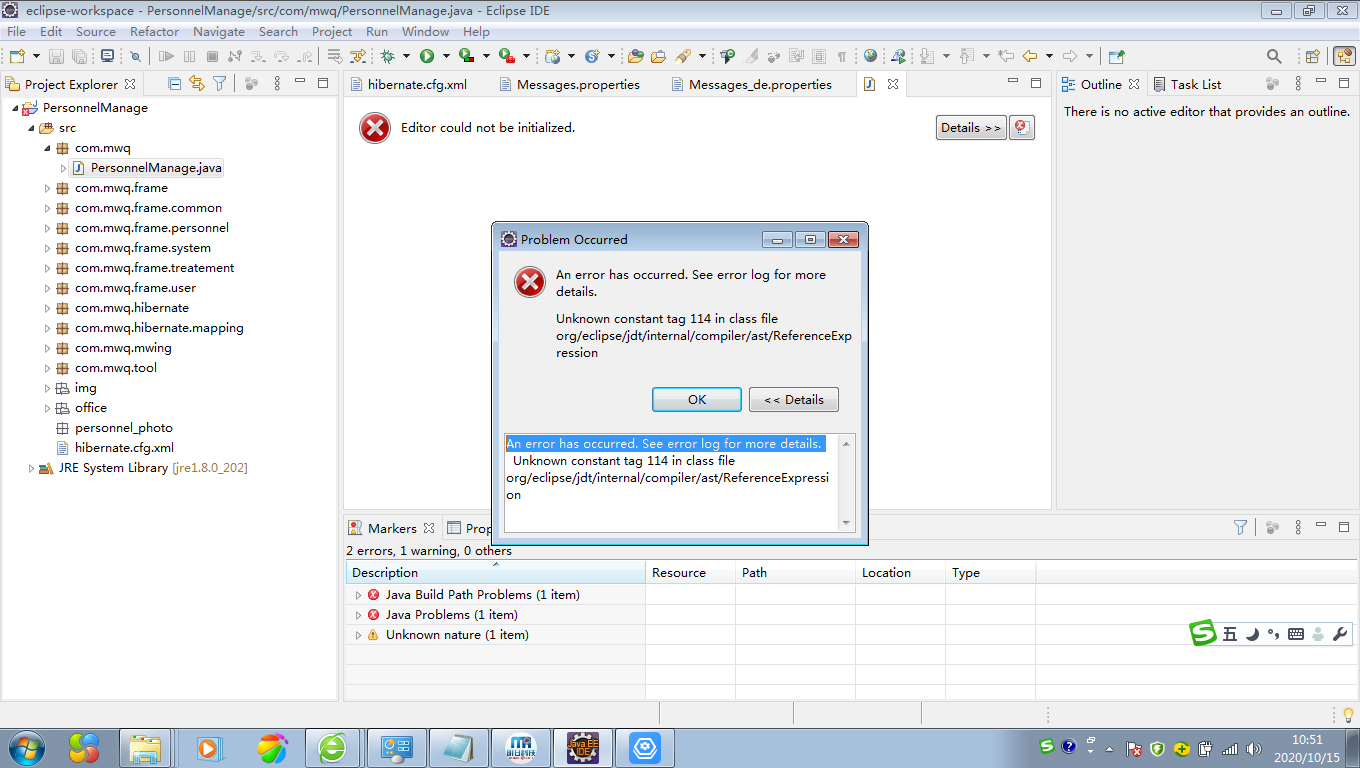Open dropdown arrow next to New icon
The width and height of the screenshot is (1360, 768).
36,57
